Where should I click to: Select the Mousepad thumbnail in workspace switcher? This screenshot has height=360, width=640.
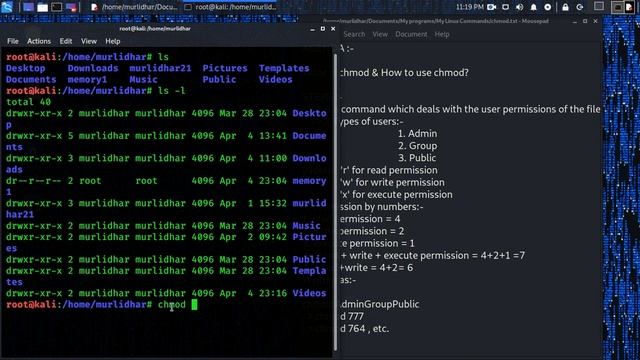628,7
